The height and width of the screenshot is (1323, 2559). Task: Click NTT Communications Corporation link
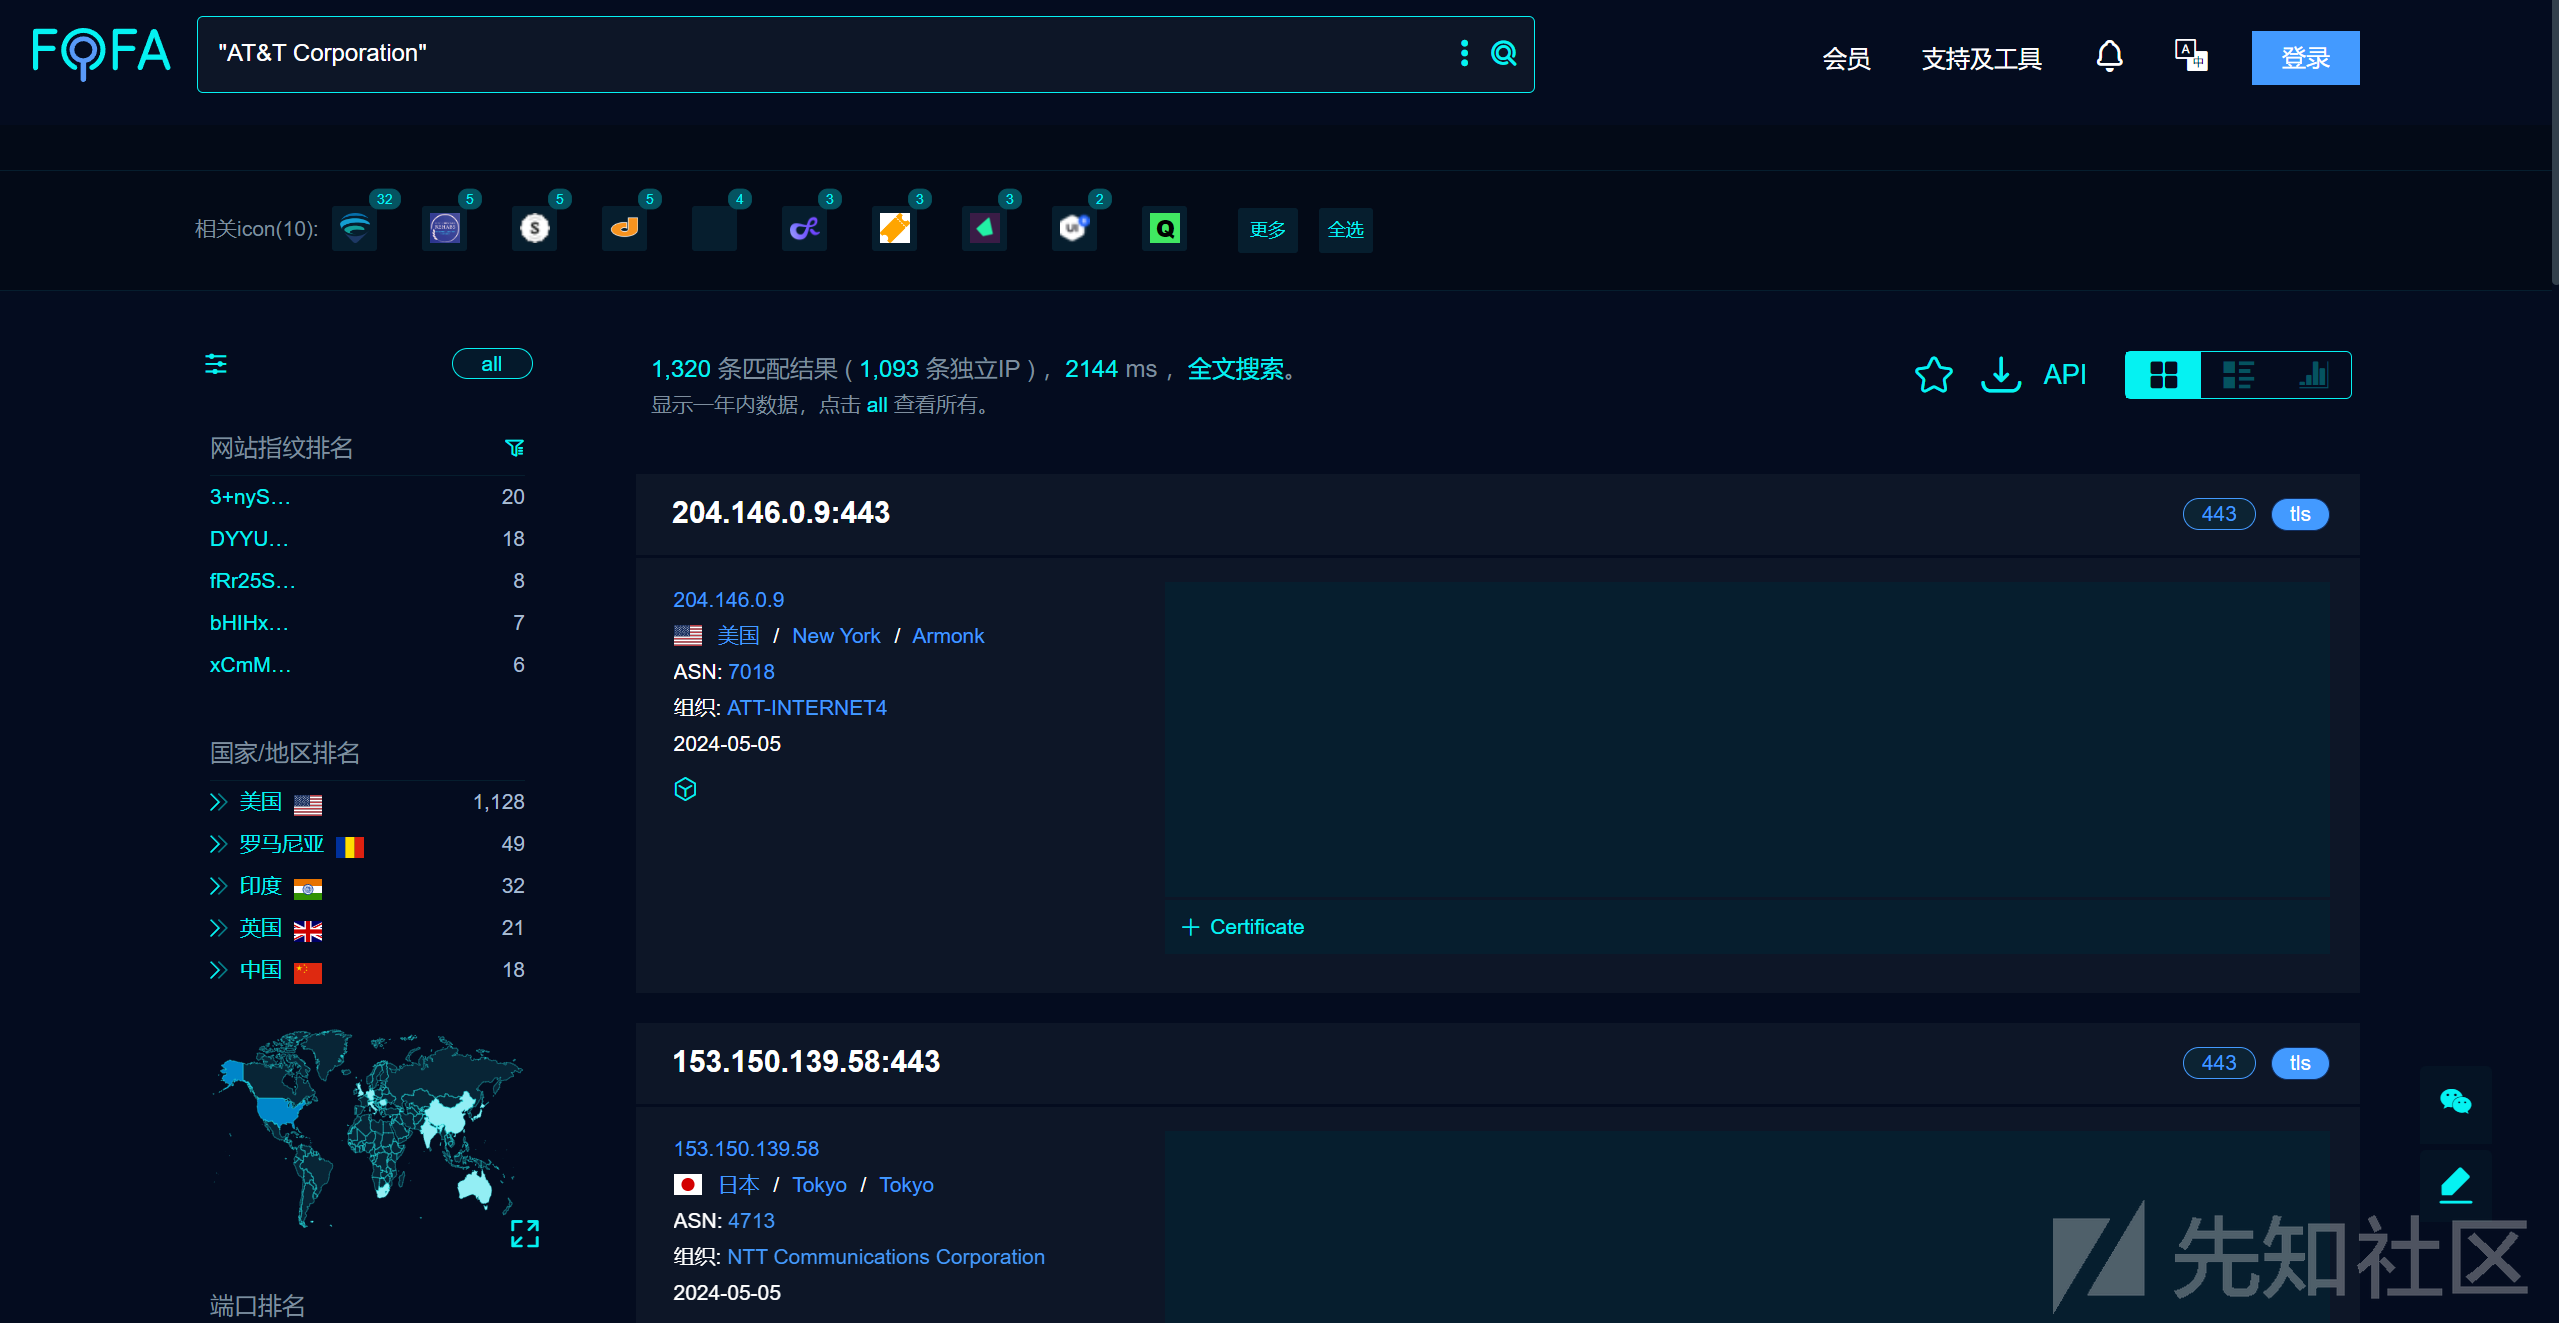point(886,1257)
